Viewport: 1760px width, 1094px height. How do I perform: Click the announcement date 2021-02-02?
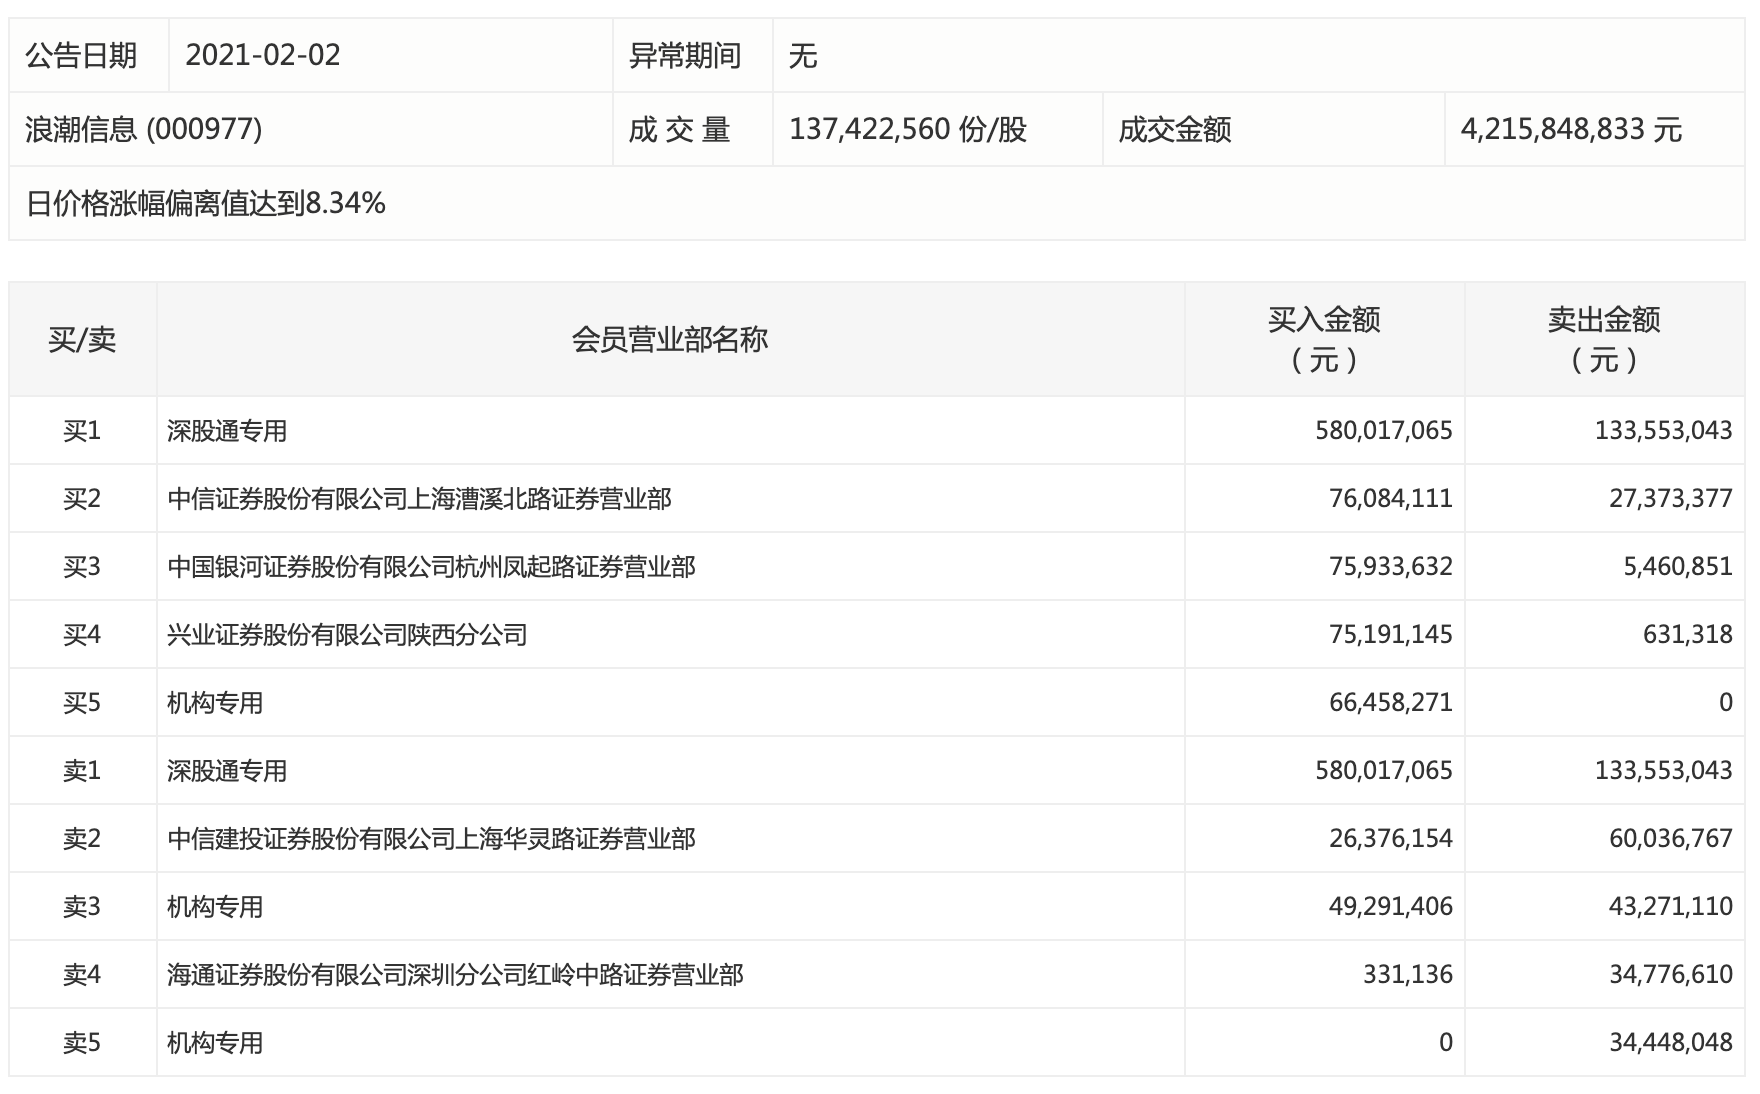pyautogui.click(x=263, y=55)
